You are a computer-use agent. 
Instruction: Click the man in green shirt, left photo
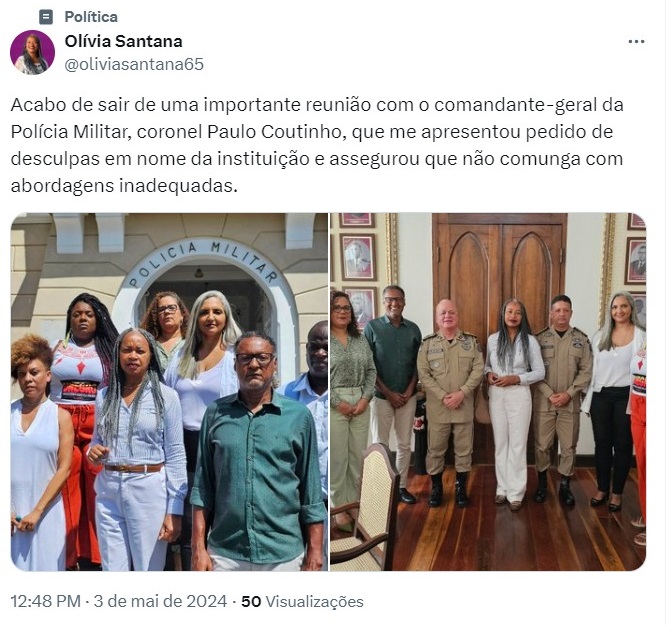pyautogui.click(x=257, y=451)
